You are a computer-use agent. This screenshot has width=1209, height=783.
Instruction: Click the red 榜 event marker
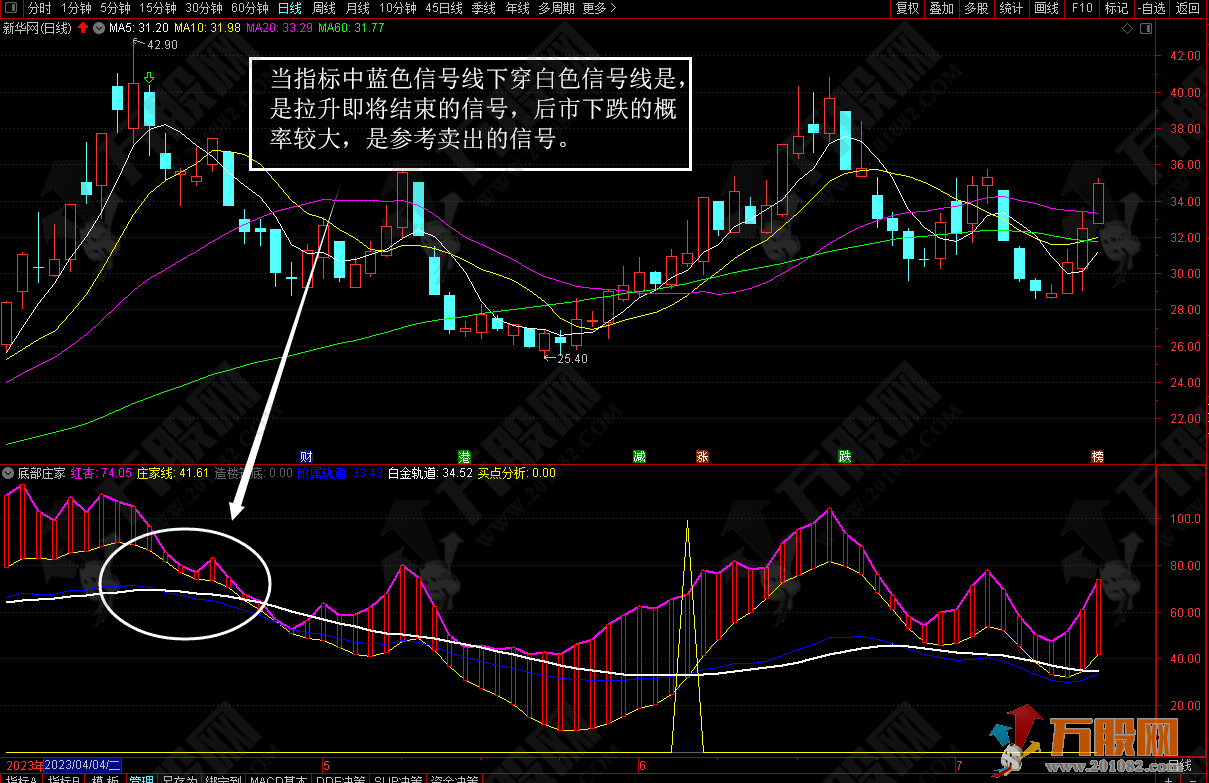(x=1098, y=456)
